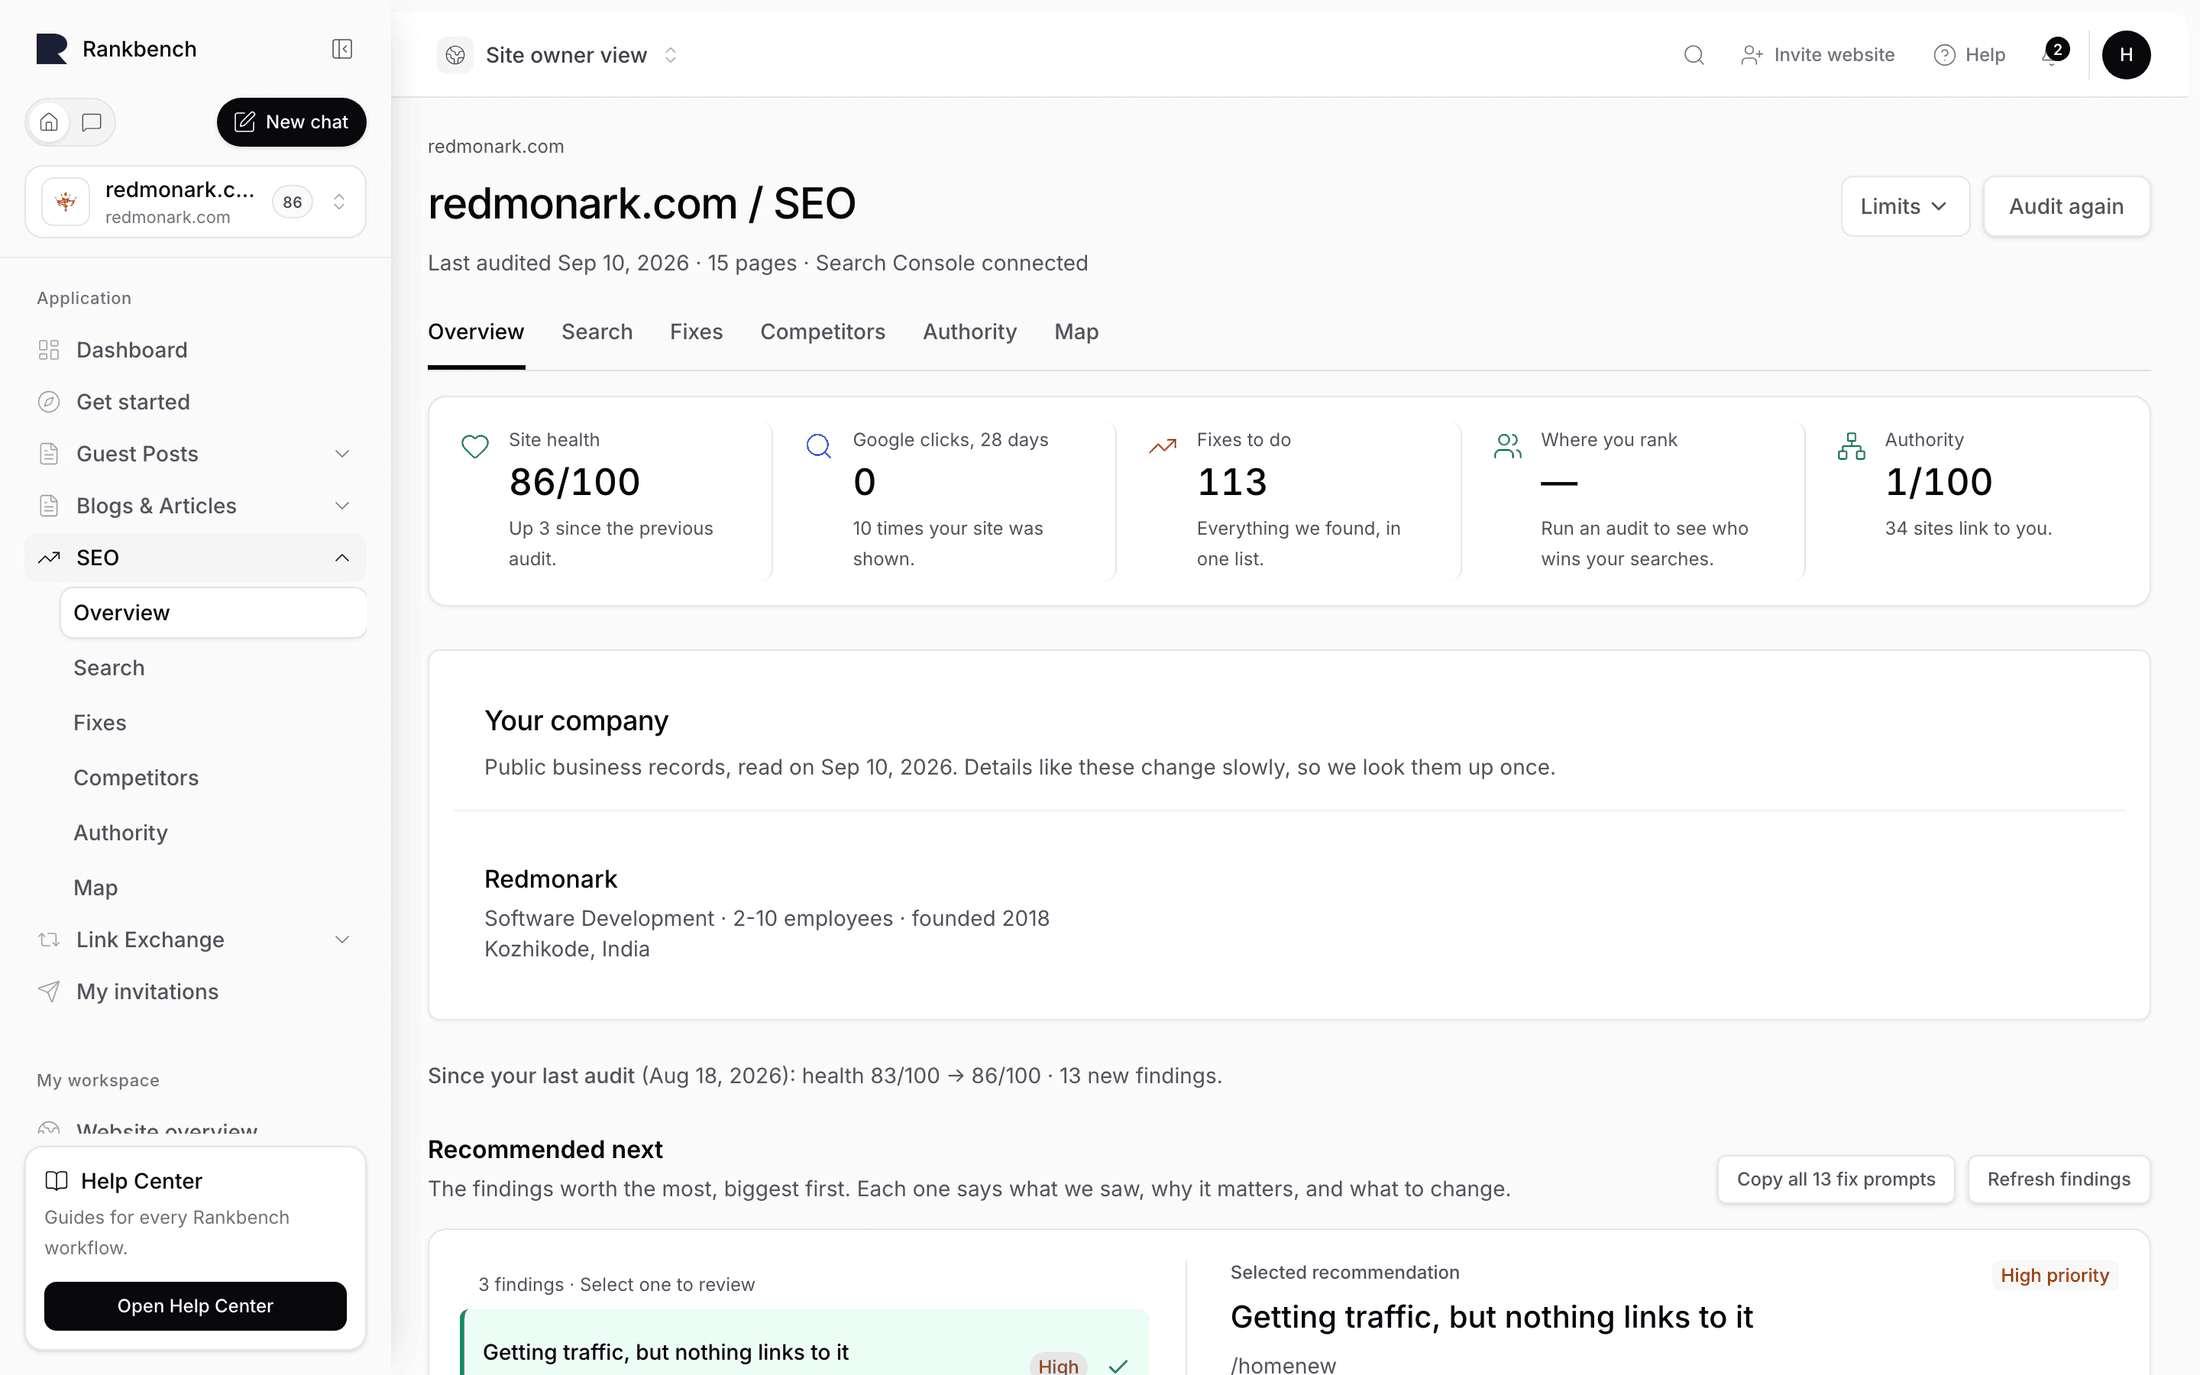The width and height of the screenshot is (2200, 1375).
Task: Switch to the Map tab
Action: click(x=1076, y=332)
